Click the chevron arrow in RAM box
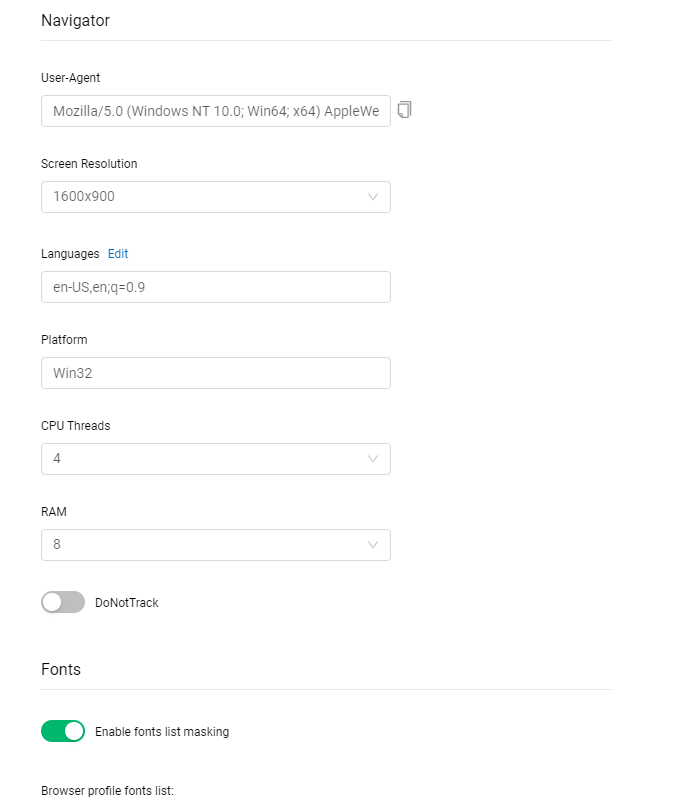The width and height of the screenshot is (698, 811). tap(373, 545)
